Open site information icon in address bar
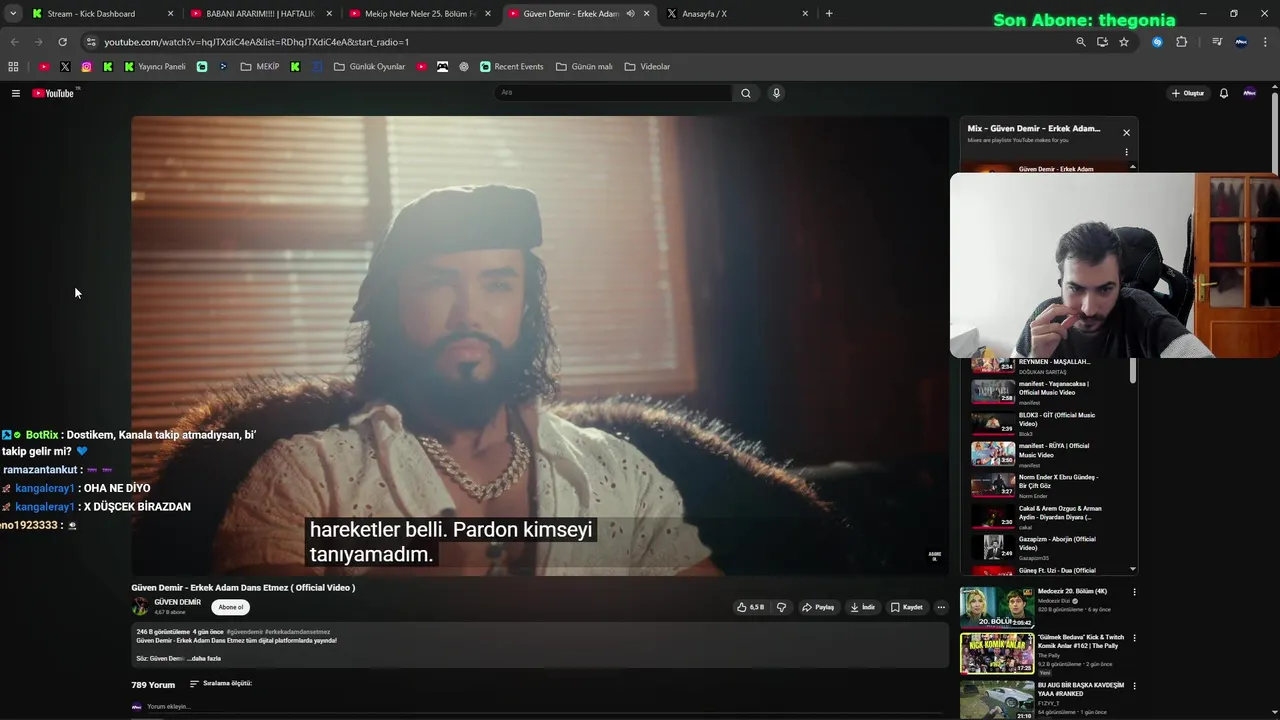The image size is (1280, 720). [x=91, y=42]
